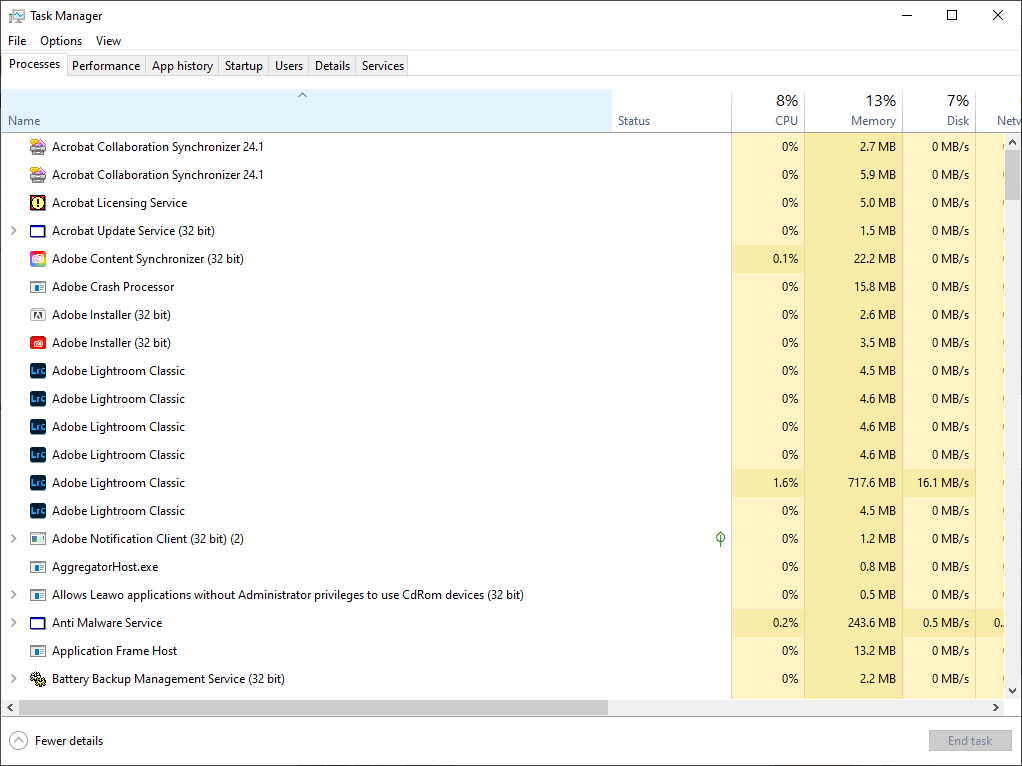
Task: Switch to the Startup tab
Action: tap(243, 65)
